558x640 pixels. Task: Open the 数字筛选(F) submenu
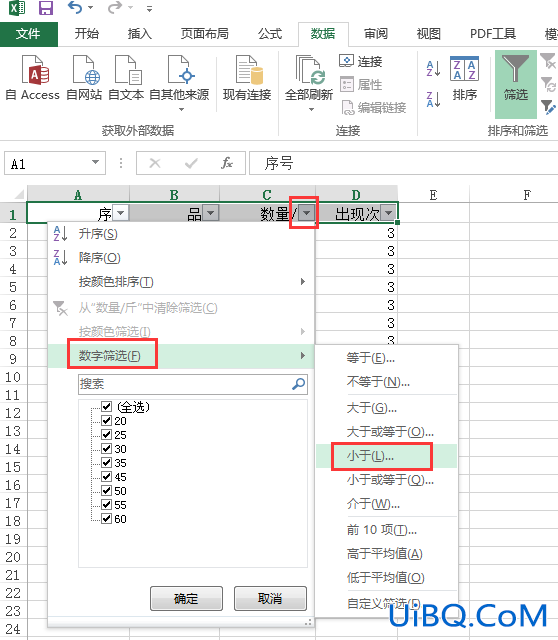[x=181, y=356]
